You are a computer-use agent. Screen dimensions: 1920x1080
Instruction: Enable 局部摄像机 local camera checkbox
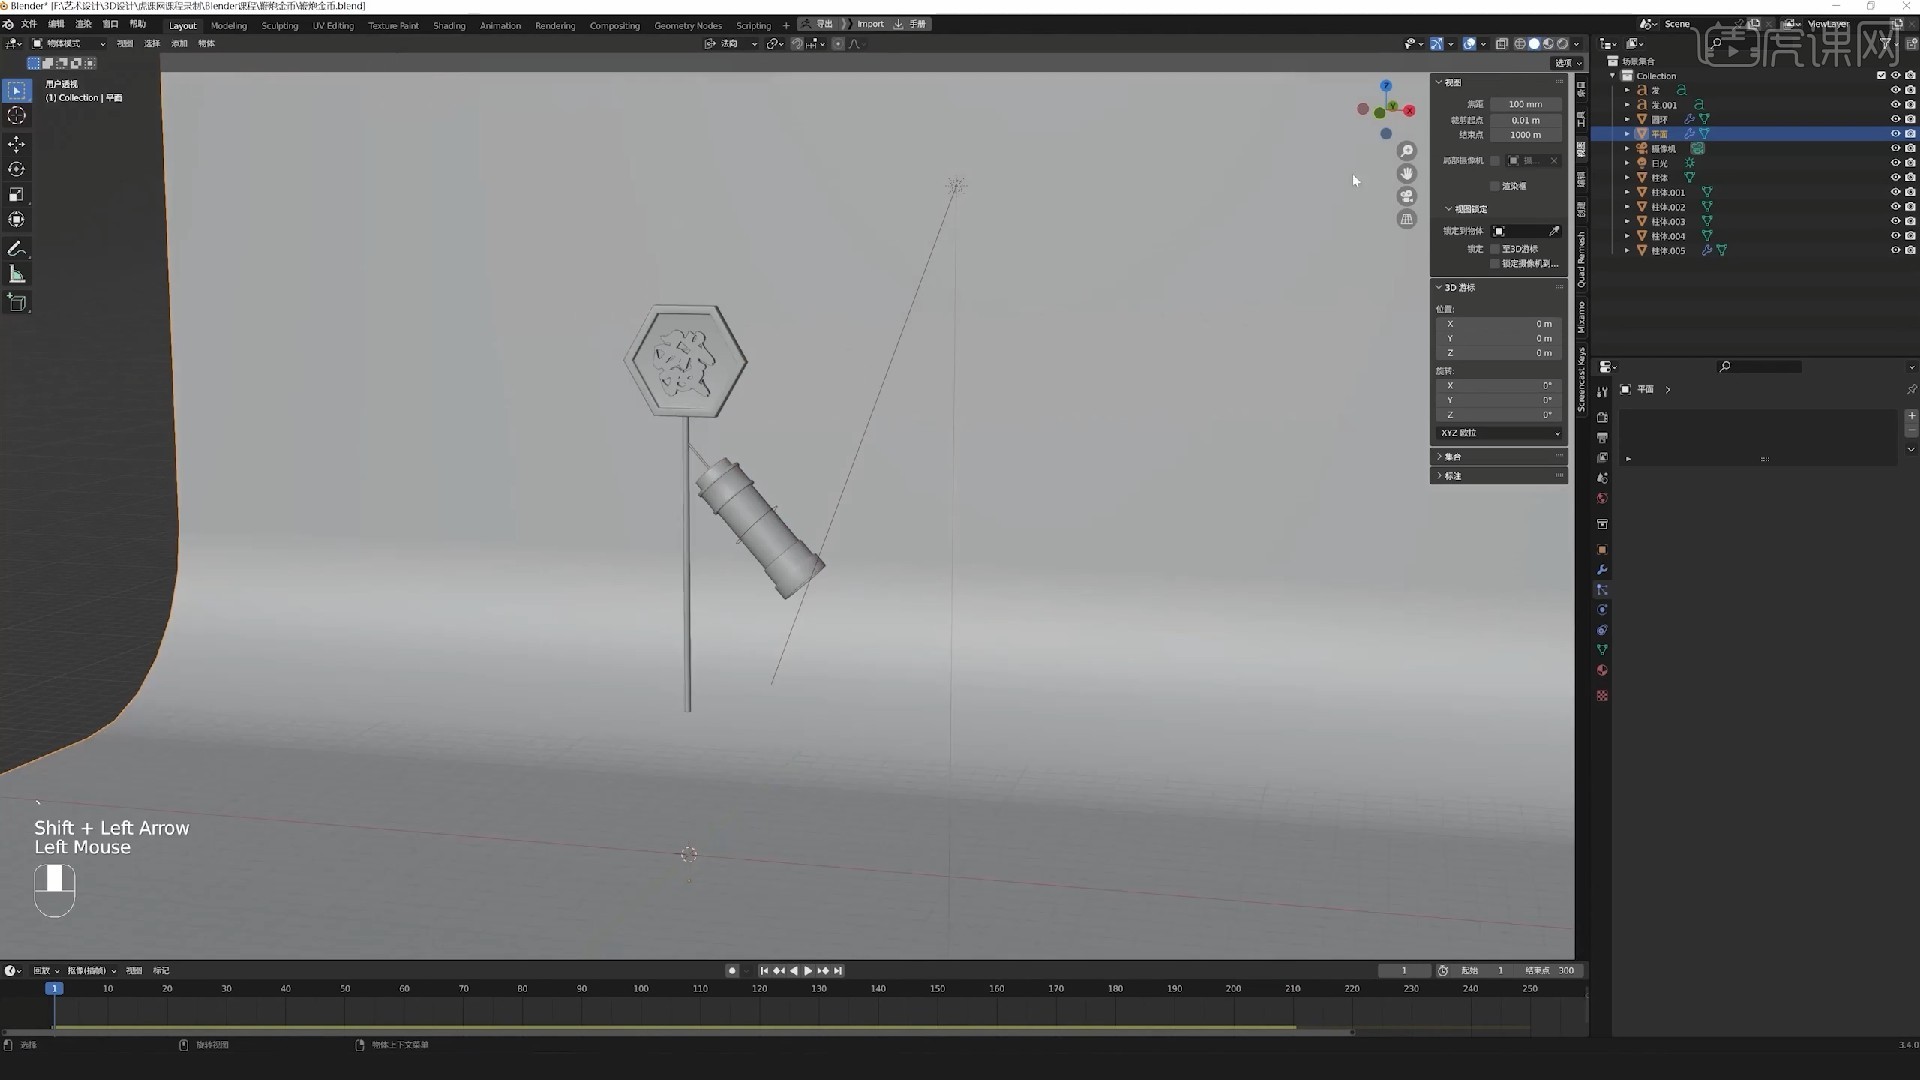1495,161
